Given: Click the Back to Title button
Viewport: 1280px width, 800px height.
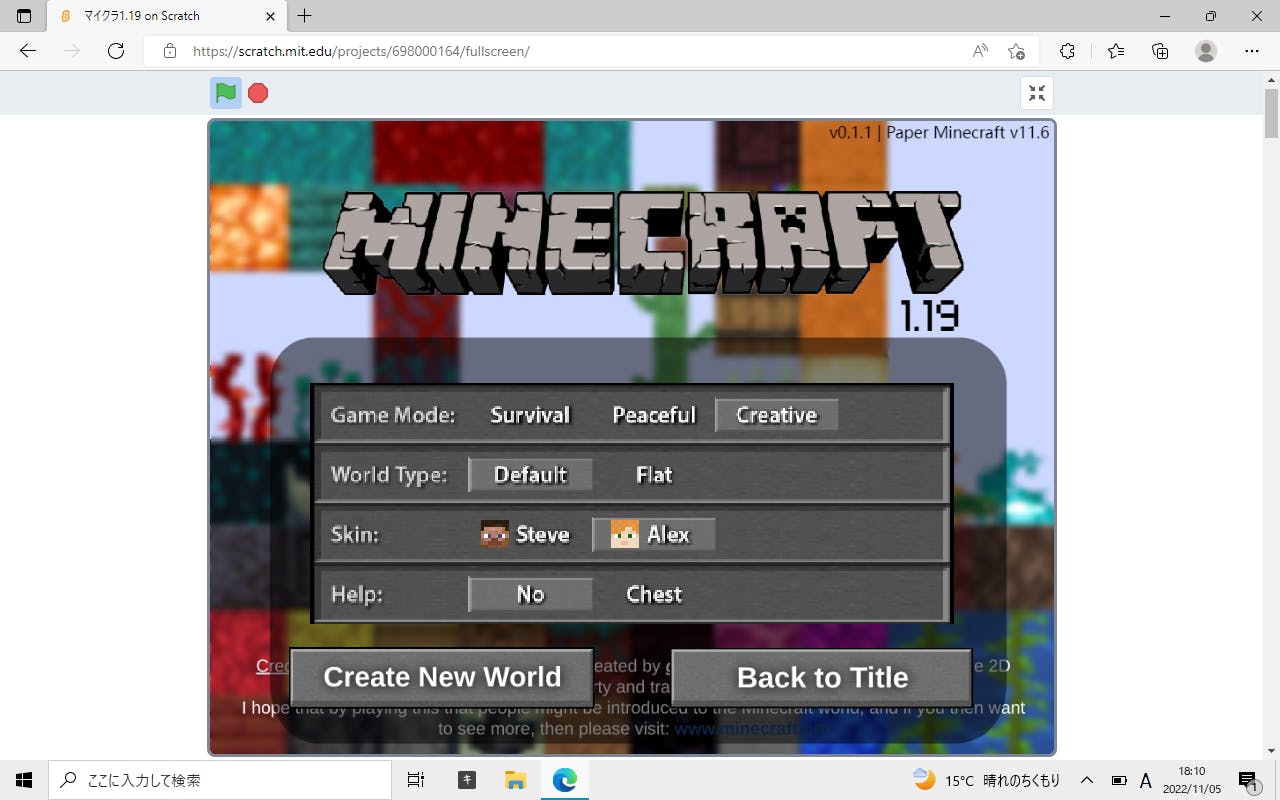Looking at the screenshot, I should [822, 678].
